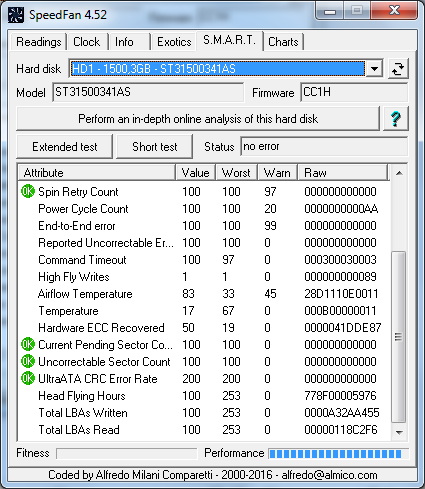
Task: Select the Temperature attribute row
Action: click(203, 311)
